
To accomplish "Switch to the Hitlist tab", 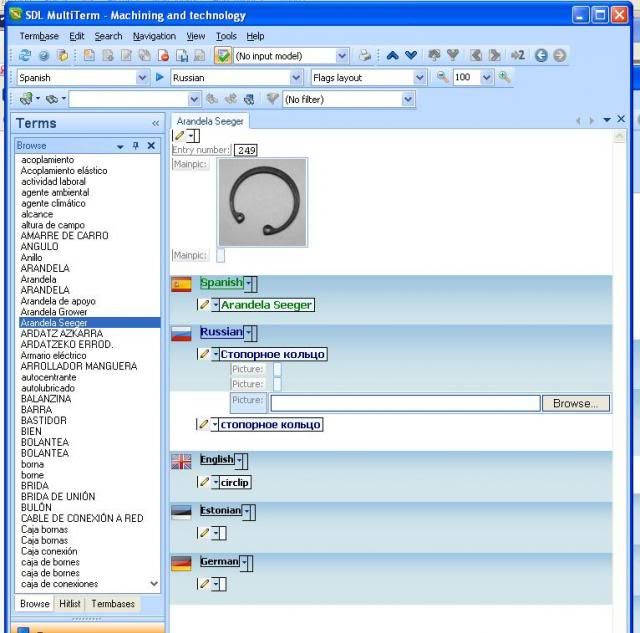I will click(x=69, y=603).
